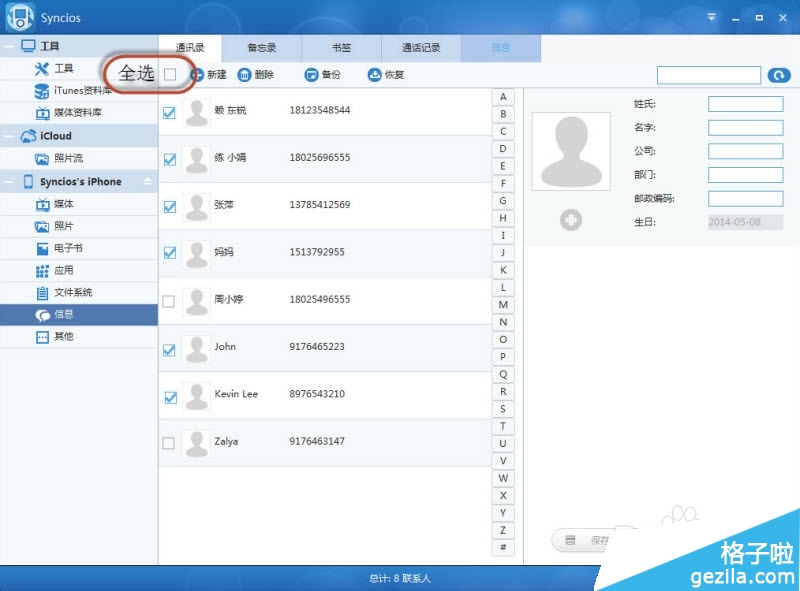
Task: Open 文件系统 file system icon
Action: click(x=42, y=293)
